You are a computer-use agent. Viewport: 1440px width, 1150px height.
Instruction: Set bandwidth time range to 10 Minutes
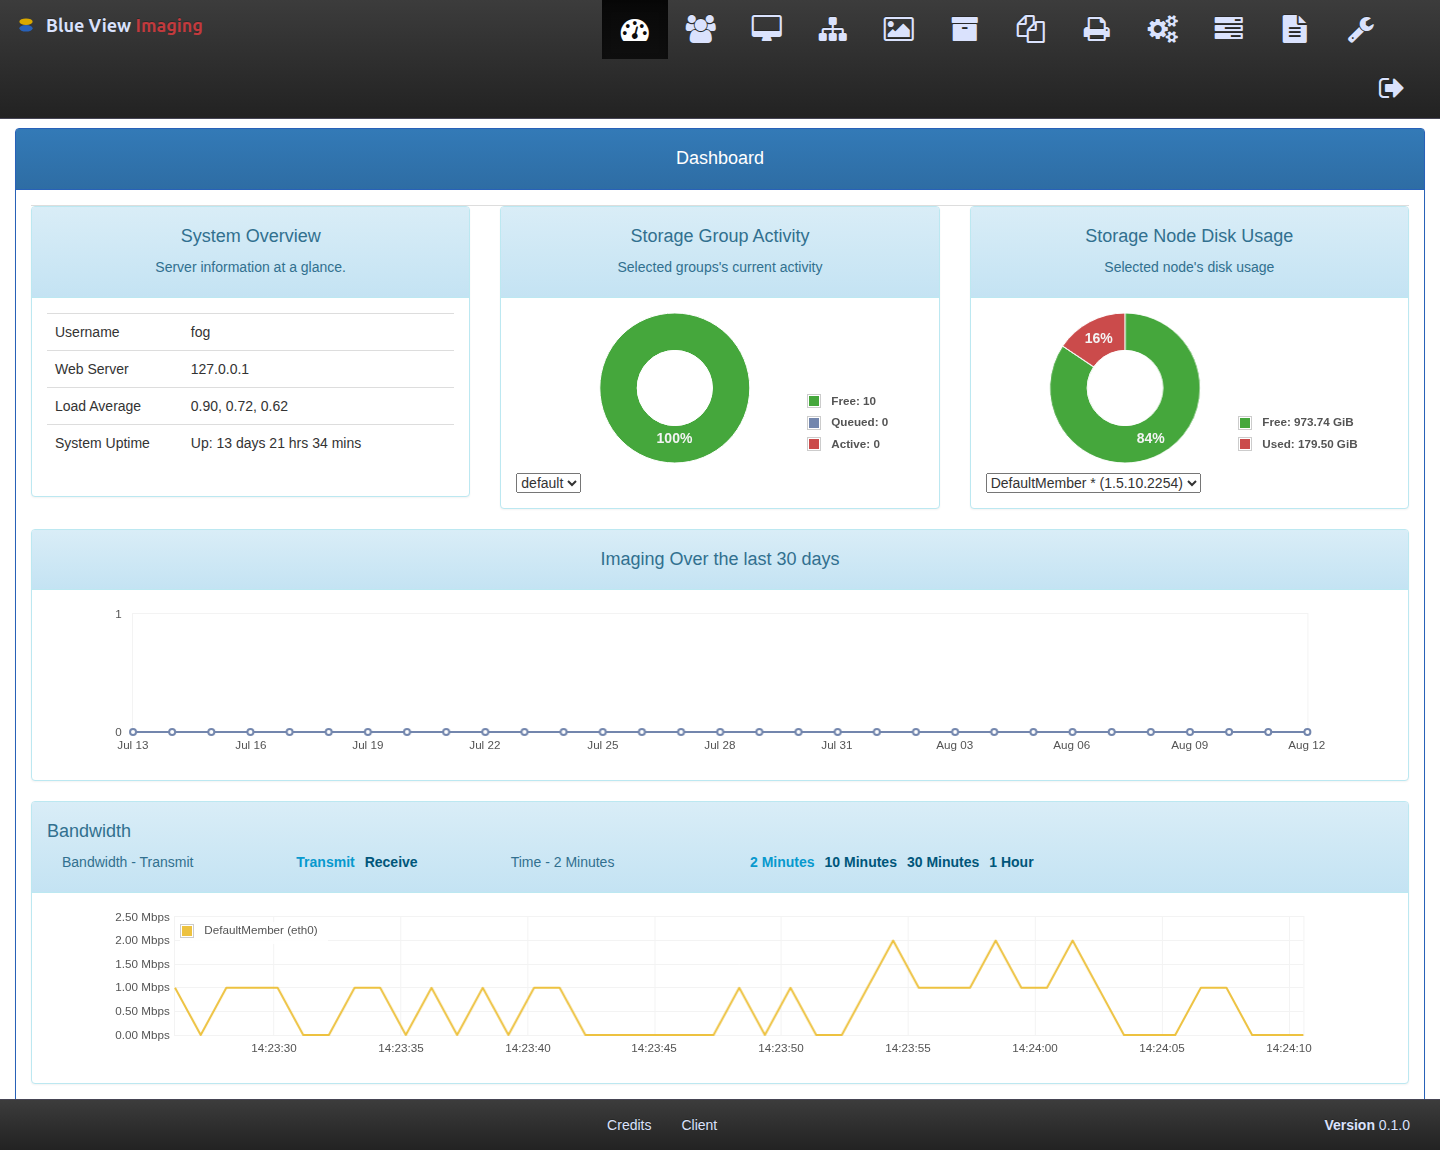860,862
